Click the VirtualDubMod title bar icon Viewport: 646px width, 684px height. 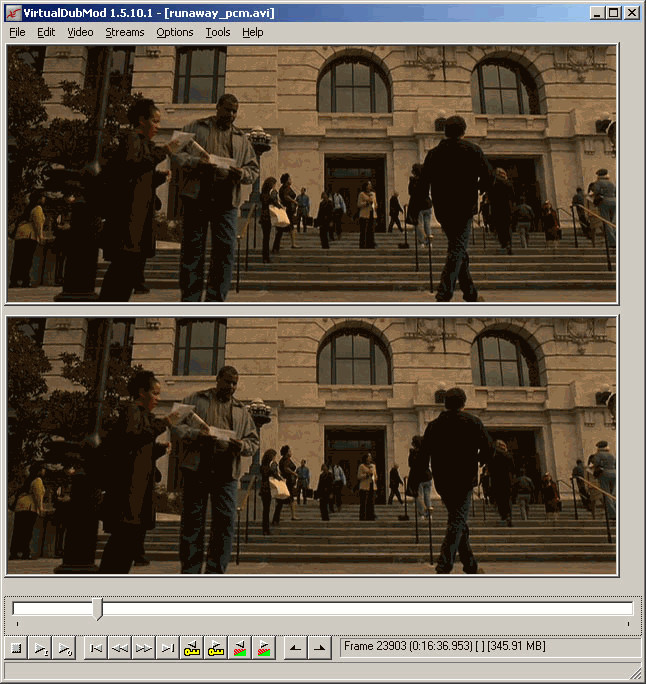(x=13, y=13)
